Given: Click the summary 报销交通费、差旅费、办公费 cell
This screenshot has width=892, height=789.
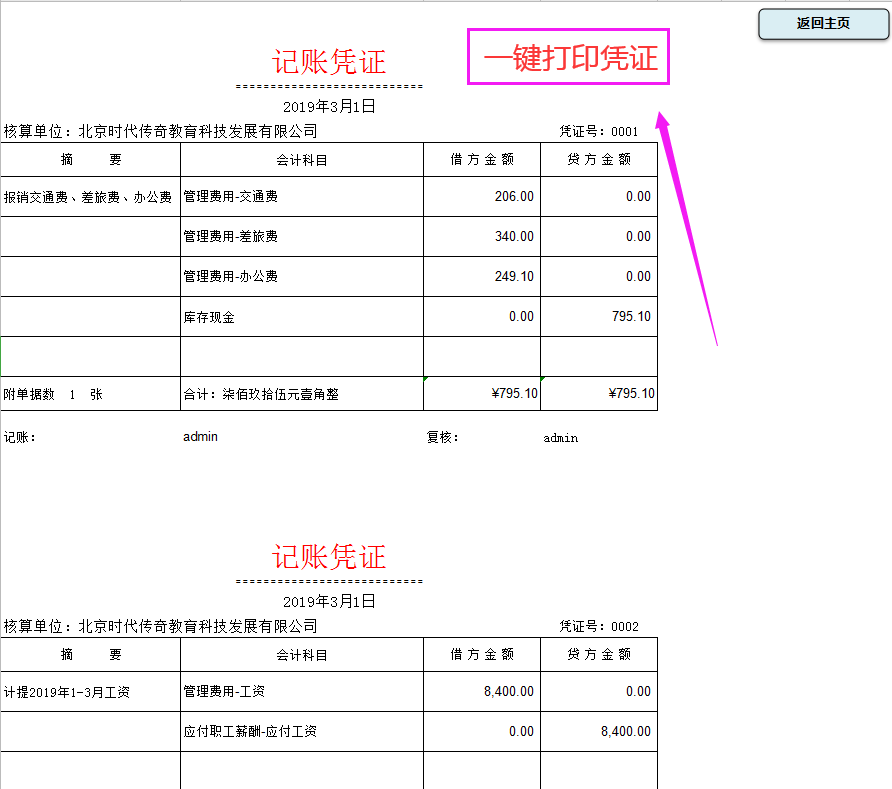Looking at the screenshot, I should [x=91, y=196].
